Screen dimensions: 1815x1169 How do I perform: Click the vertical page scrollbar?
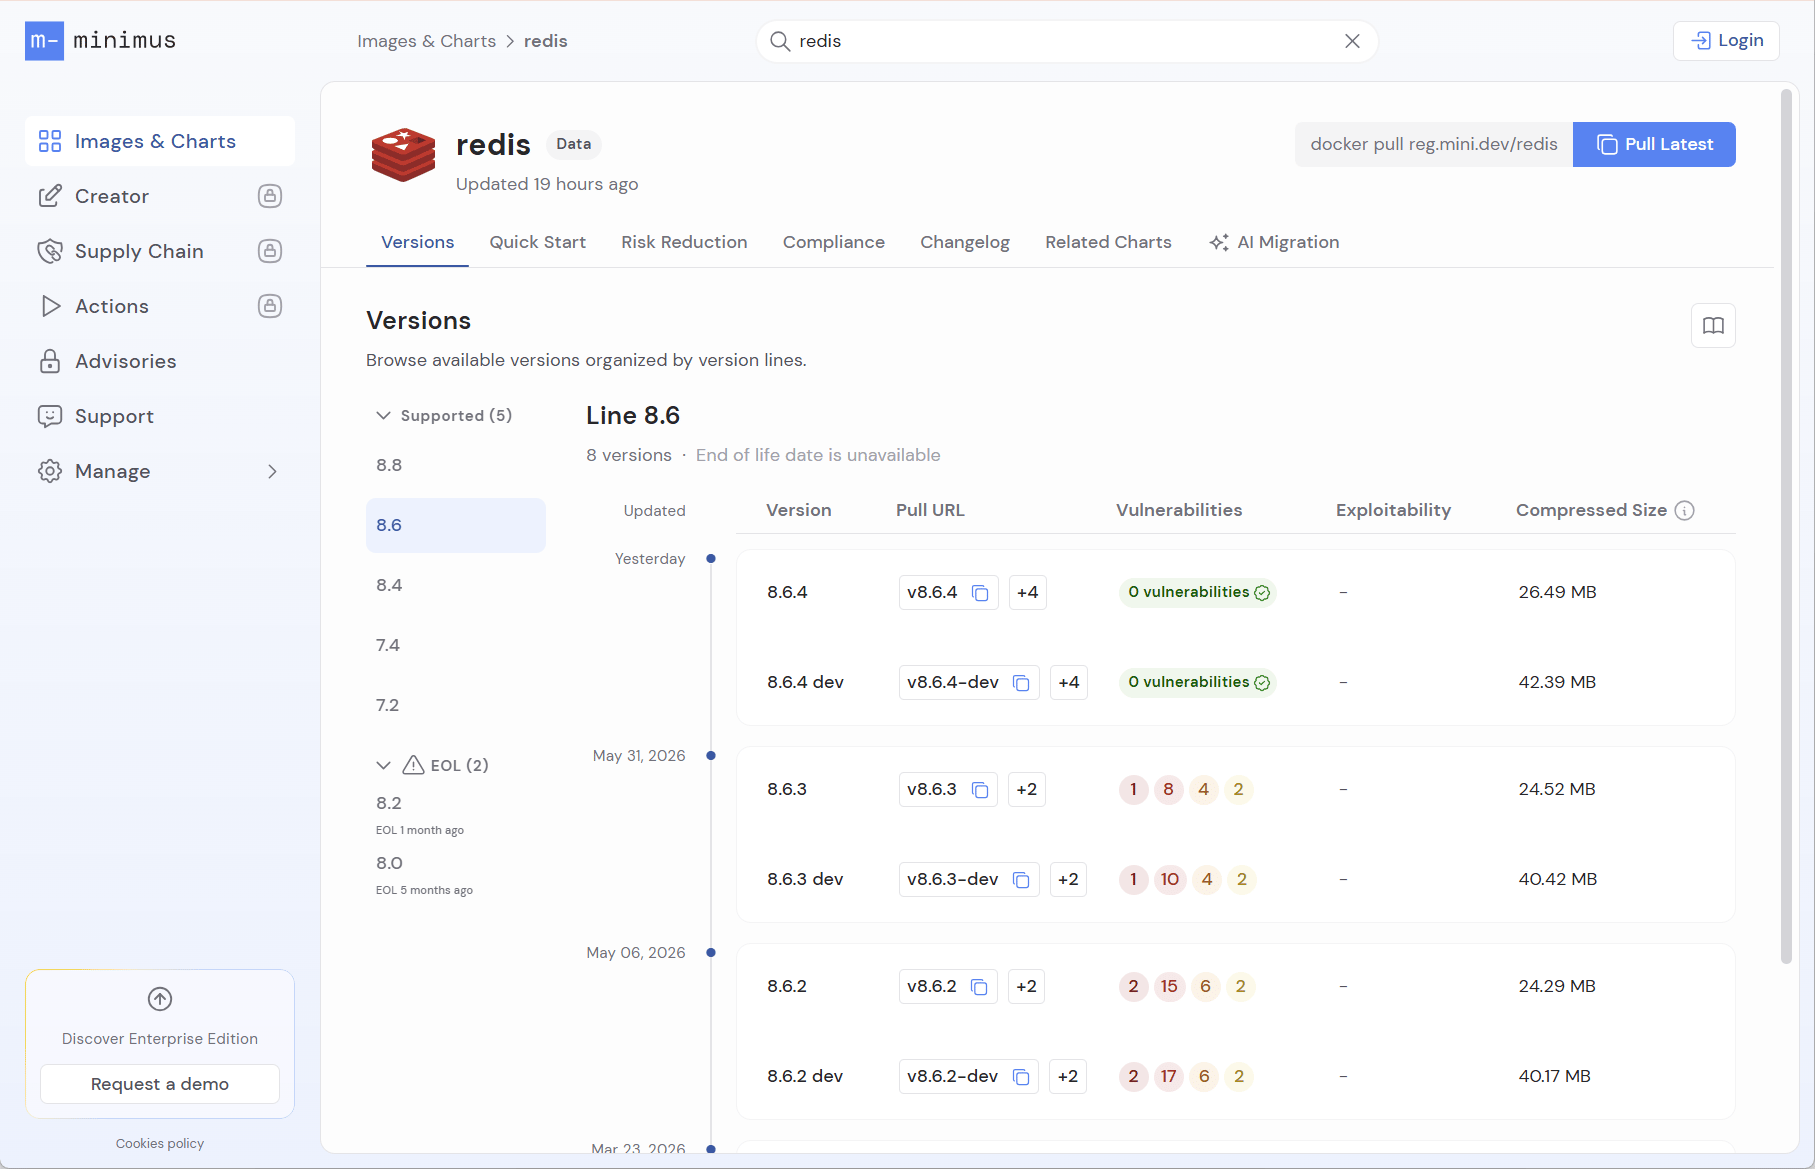pos(1786,527)
